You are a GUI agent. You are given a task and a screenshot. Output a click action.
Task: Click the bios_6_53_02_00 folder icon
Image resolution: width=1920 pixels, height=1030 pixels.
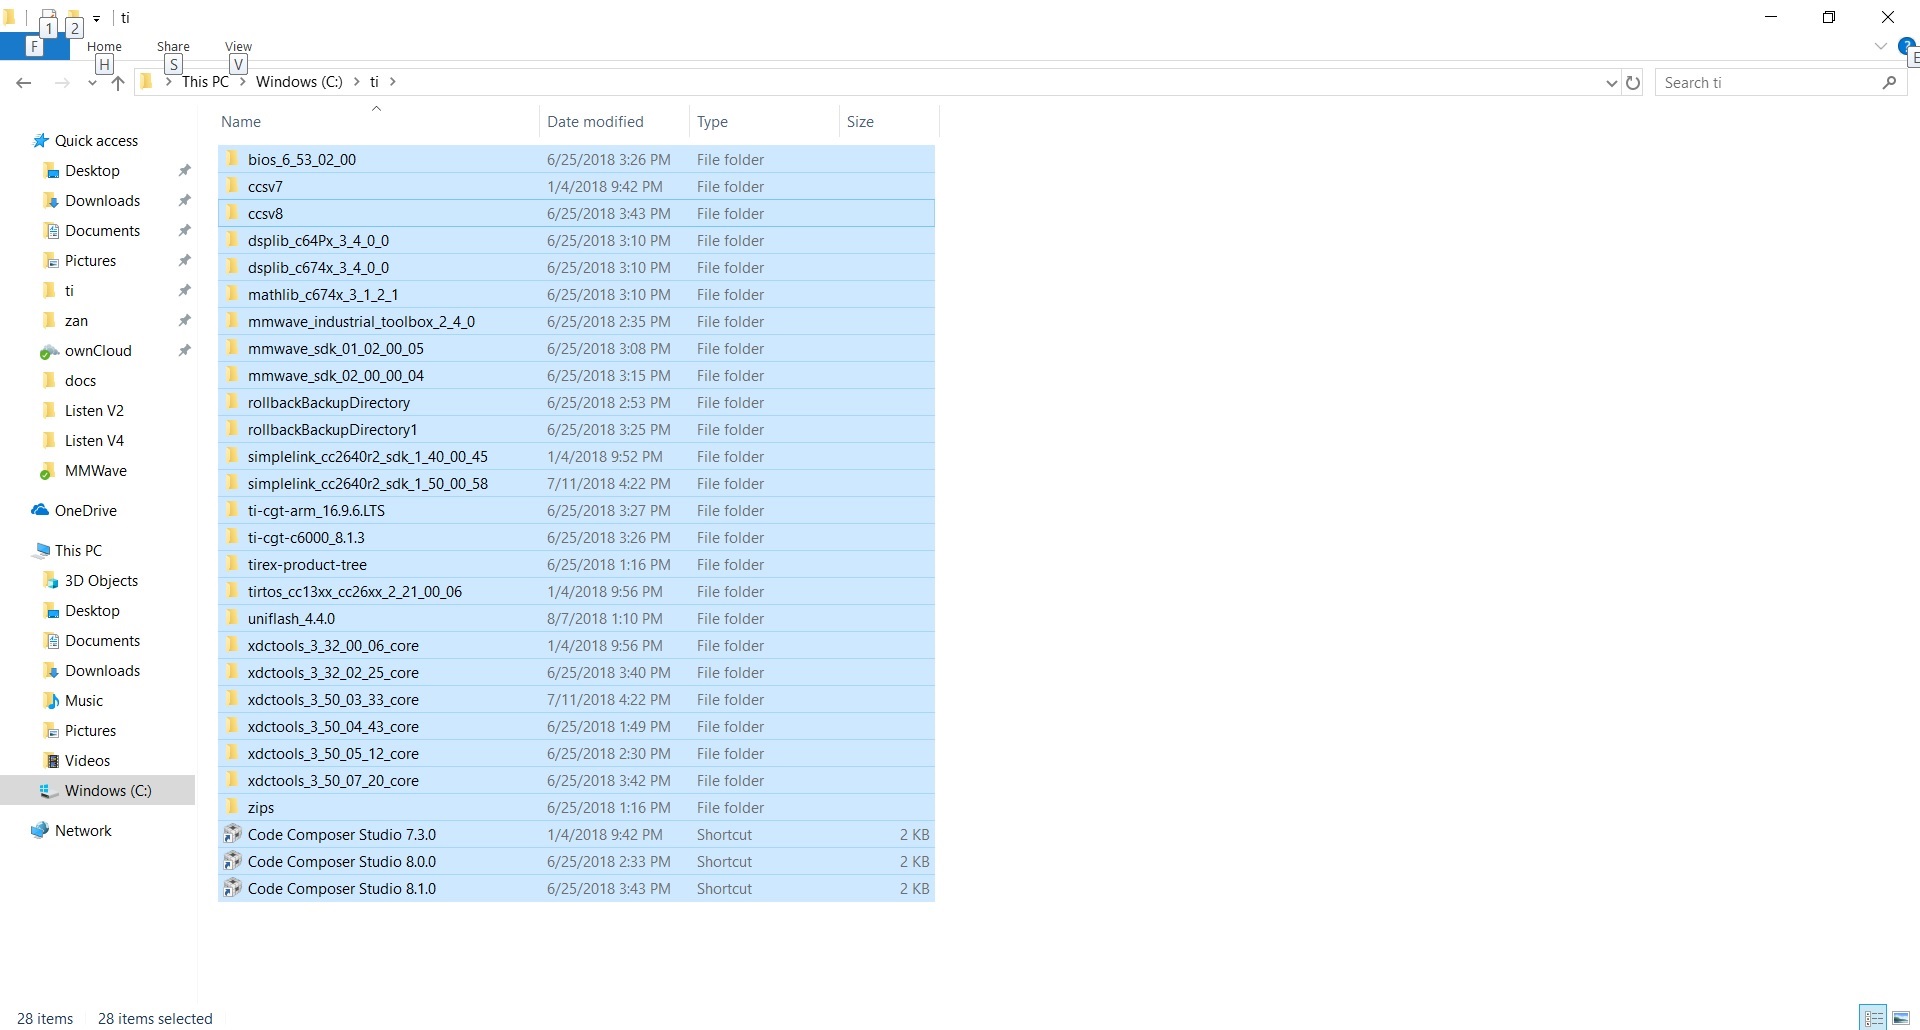click(232, 159)
